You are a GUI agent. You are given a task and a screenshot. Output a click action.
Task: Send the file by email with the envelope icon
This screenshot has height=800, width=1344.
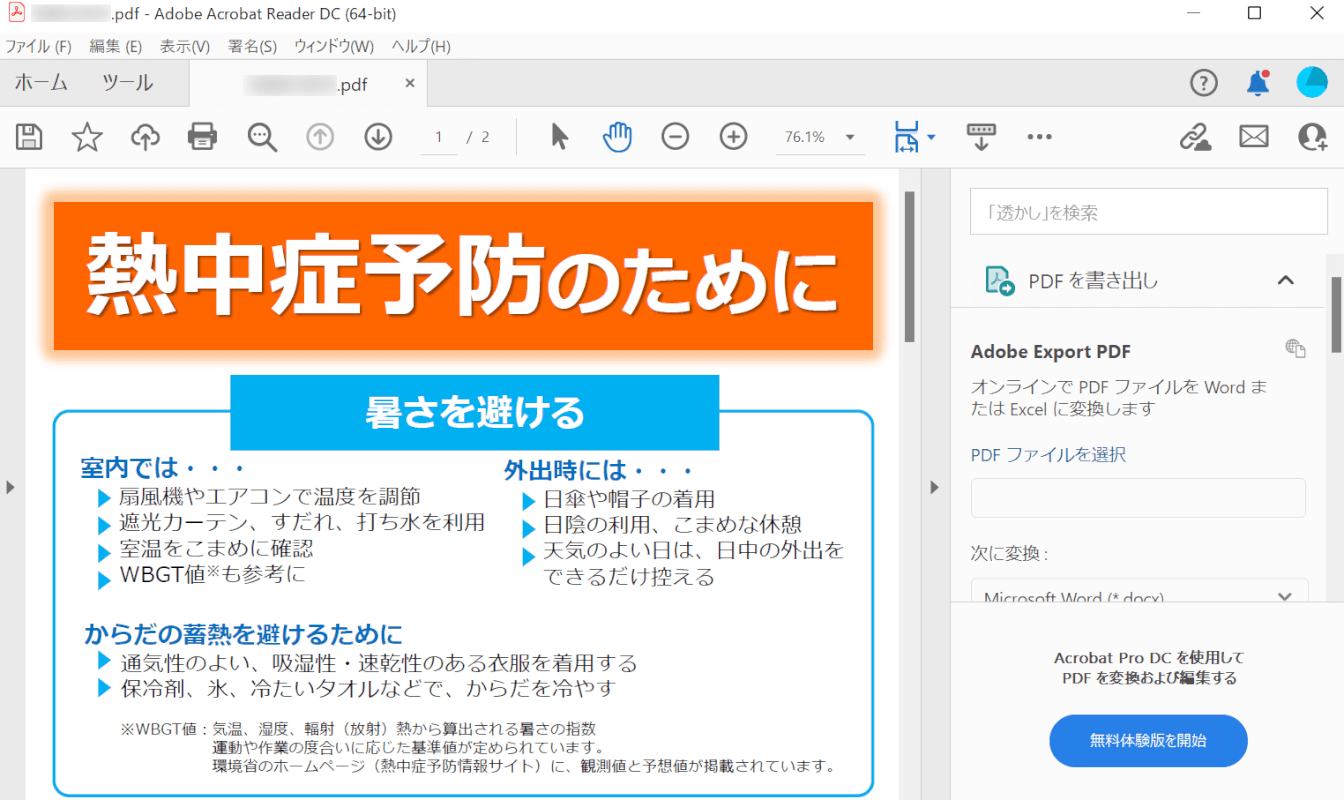[x=1254, y=137]
